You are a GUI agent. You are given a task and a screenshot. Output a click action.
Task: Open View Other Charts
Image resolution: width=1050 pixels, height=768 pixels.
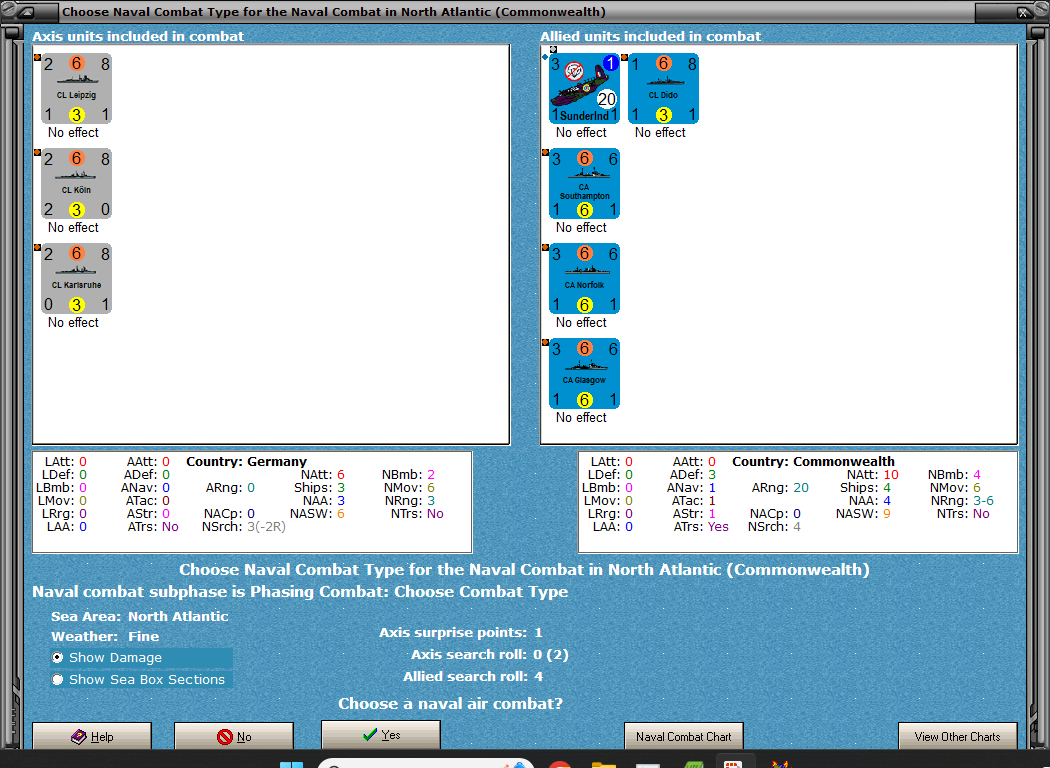(958, 737)
